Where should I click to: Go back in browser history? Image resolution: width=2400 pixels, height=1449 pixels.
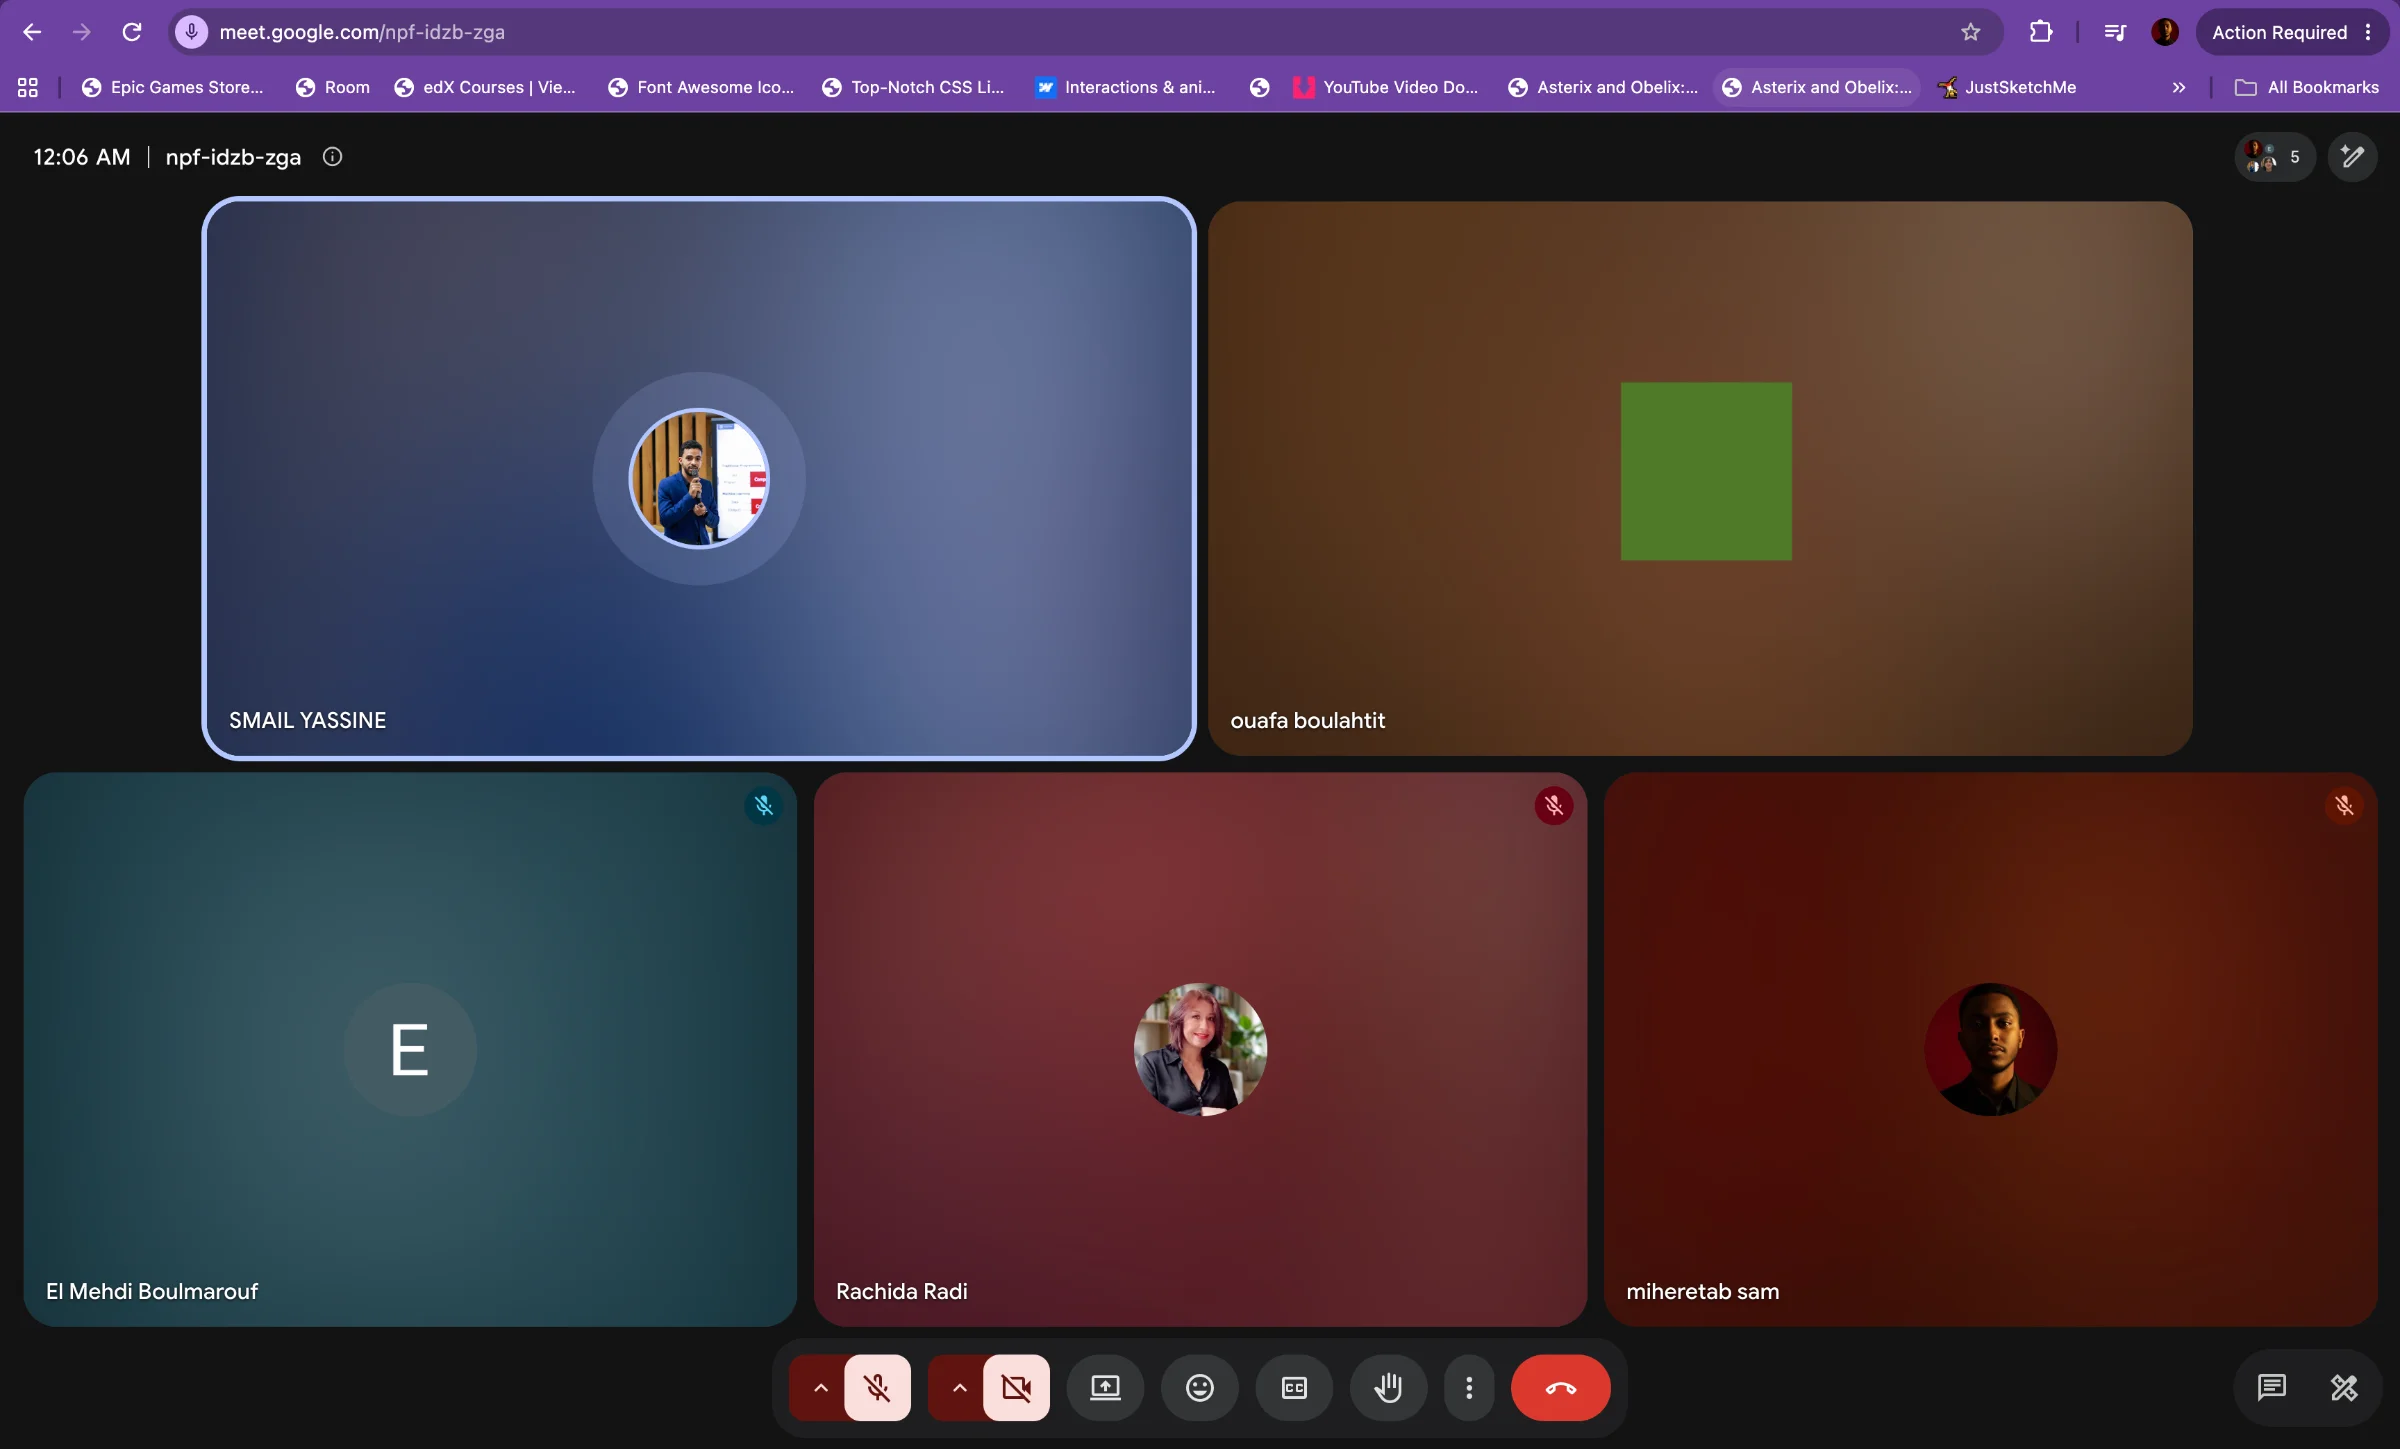click(x=32, y=32)
